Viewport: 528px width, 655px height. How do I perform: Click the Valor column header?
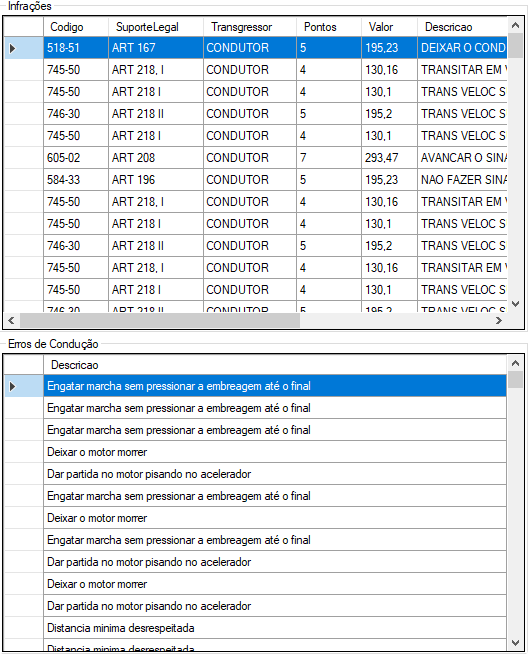pyautogui.click(x=389, y=27)
